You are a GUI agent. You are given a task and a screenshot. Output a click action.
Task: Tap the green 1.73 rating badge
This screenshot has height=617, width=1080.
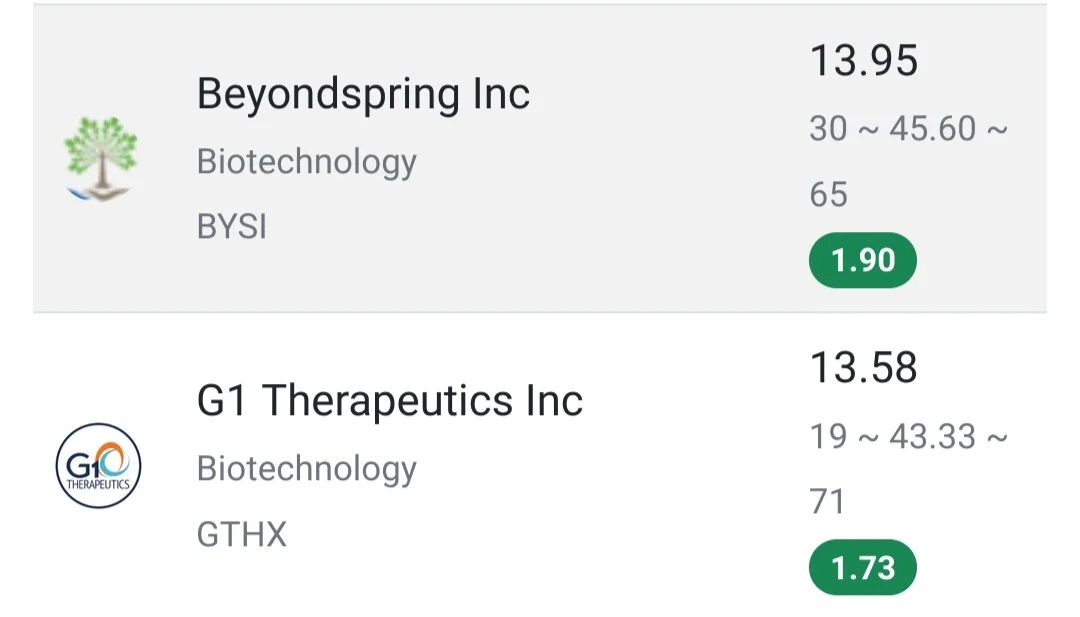(862, 567)
